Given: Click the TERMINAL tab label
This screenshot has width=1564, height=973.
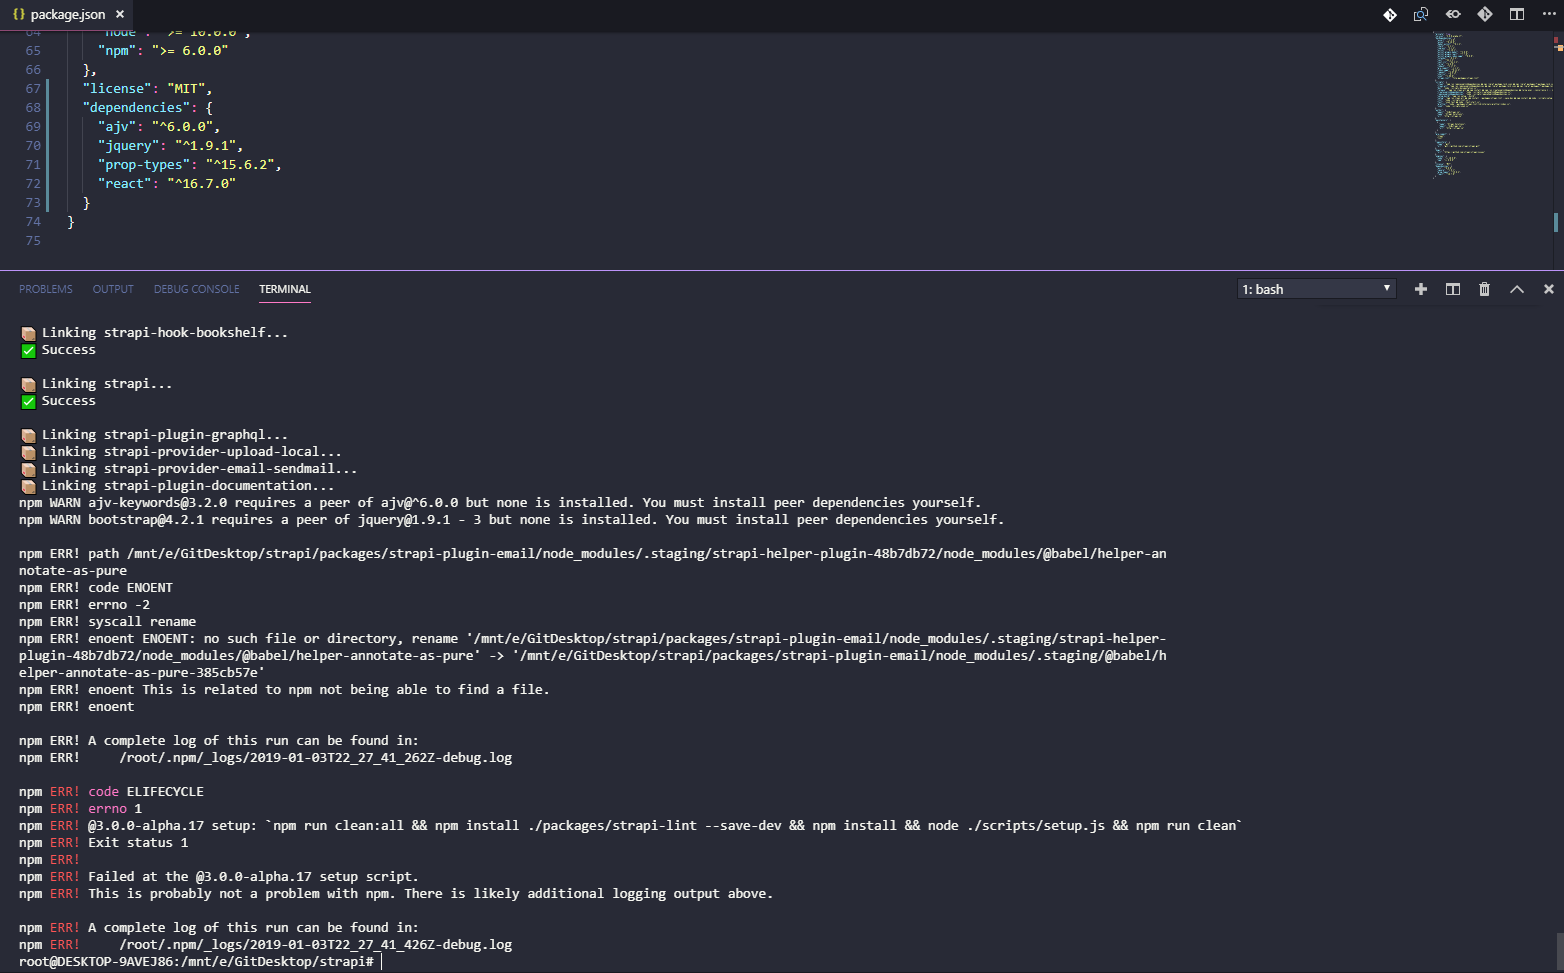Looking at the screenshot, I should (x=284, y=289).
